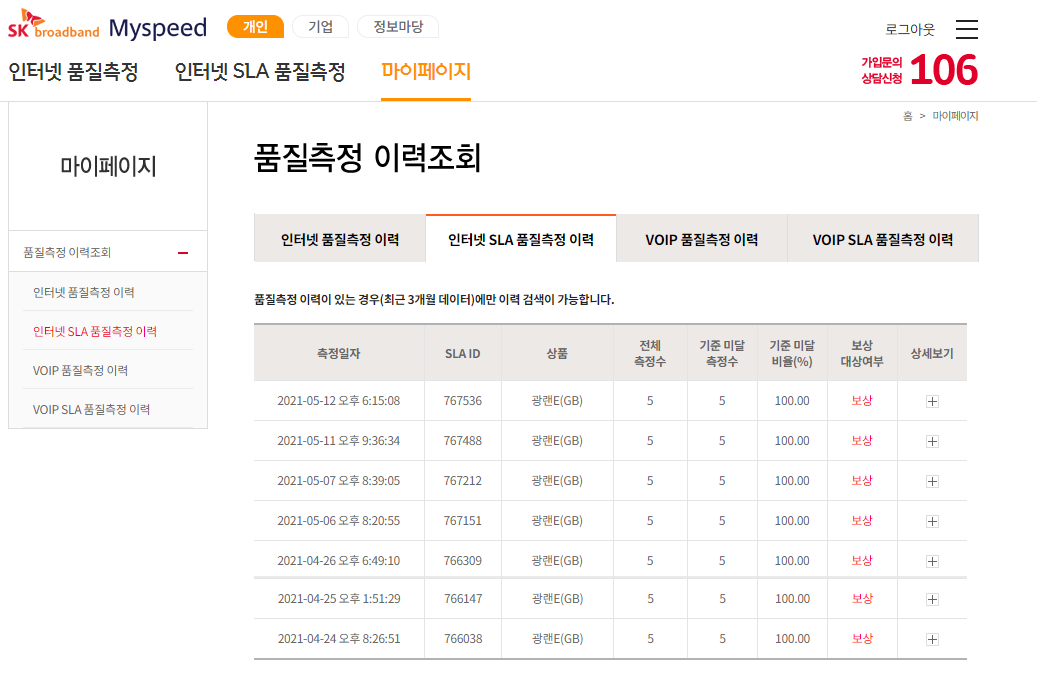Image resolution: width=1037 pixels, height=692 pixels.
Task: Select the 정보마당 pill button
Action: point(397,27)
